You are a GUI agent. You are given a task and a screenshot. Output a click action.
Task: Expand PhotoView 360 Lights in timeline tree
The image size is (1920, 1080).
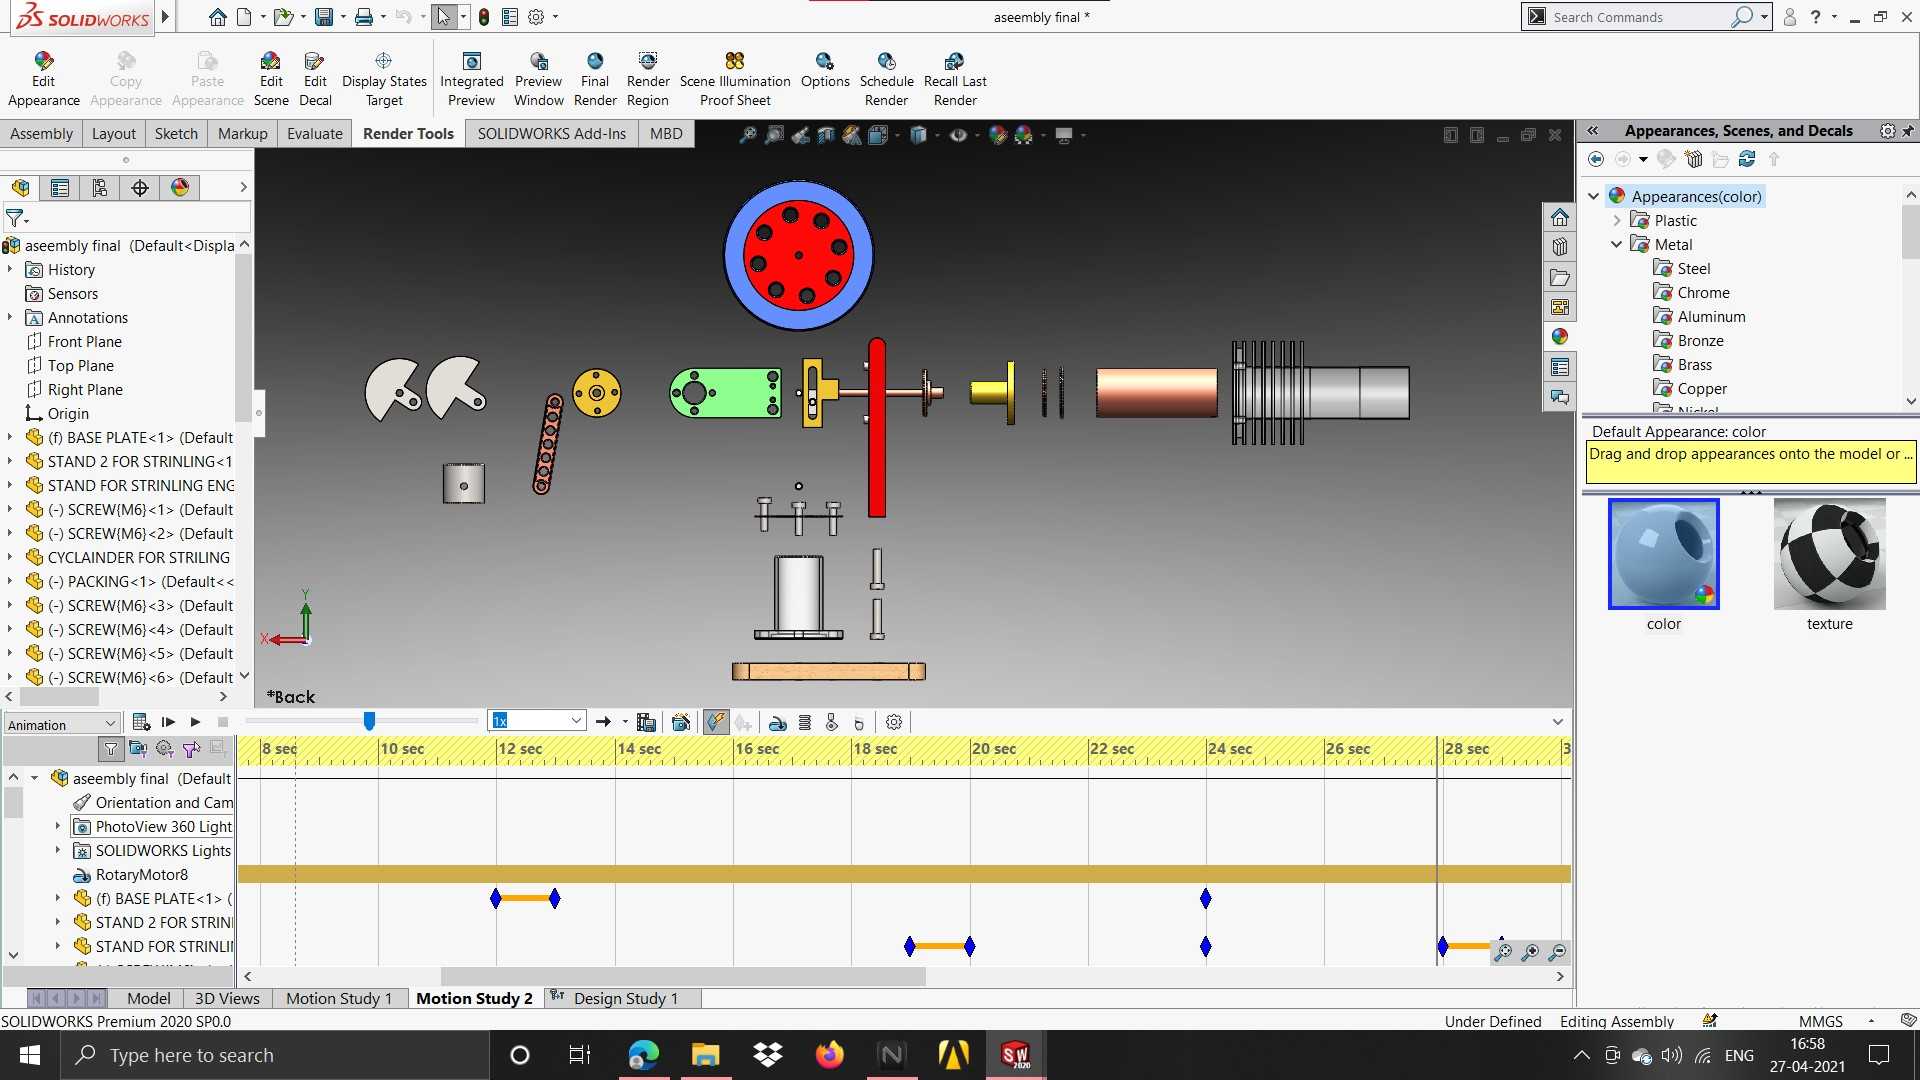(57, 826)
